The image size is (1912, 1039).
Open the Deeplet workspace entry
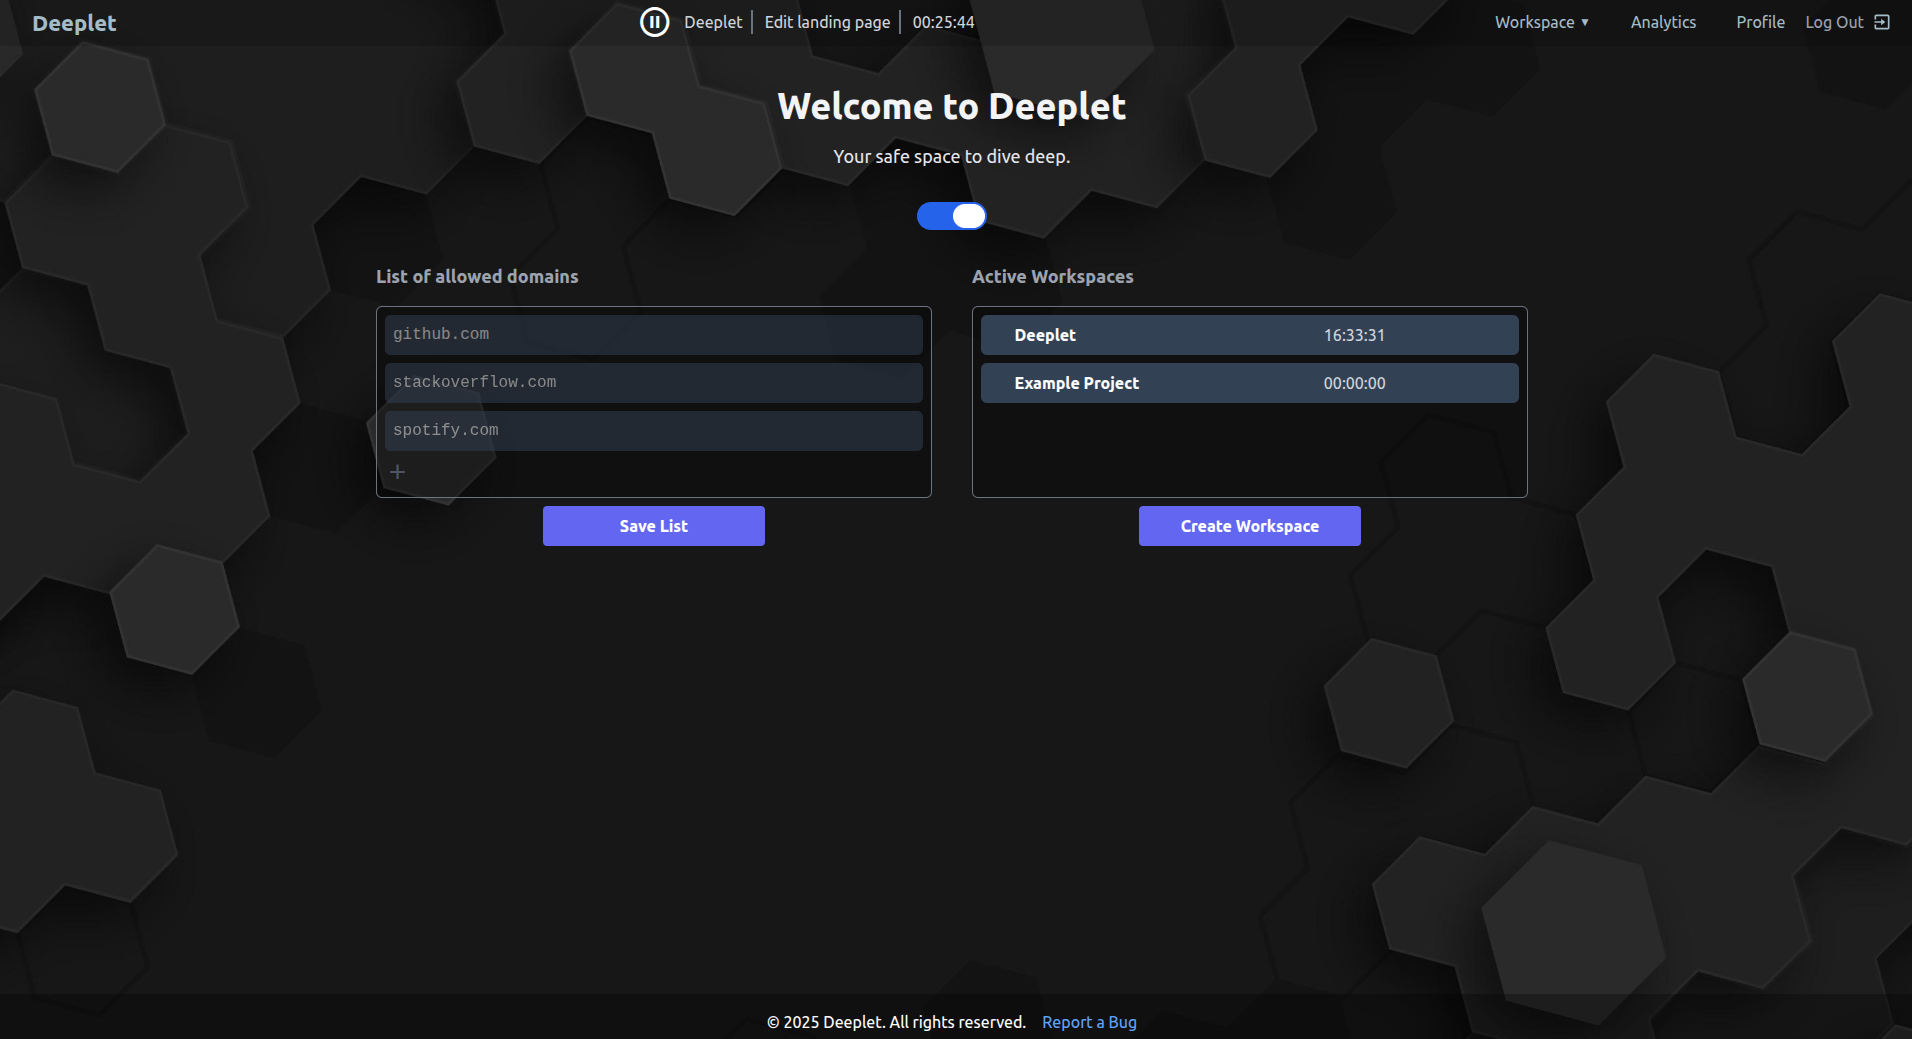click(1249, 334)
